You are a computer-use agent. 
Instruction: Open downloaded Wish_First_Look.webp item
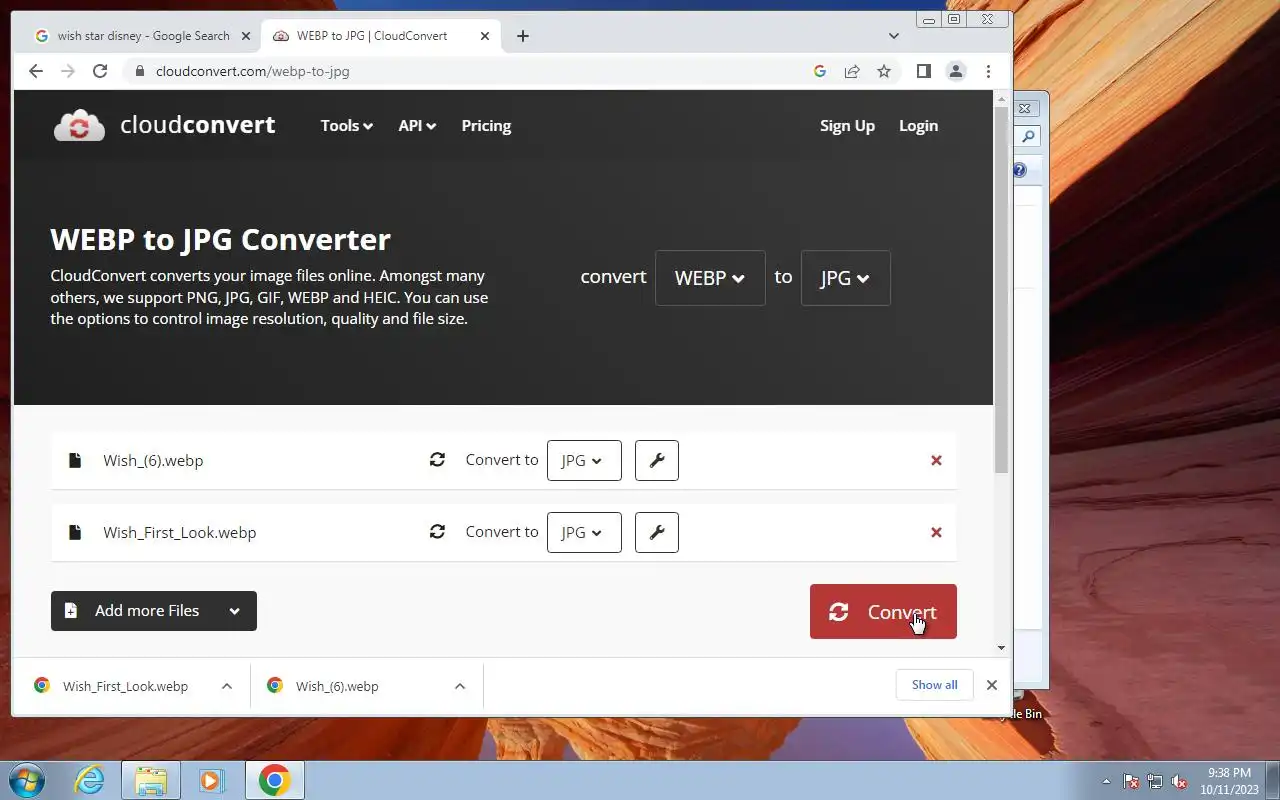(x=125, y=686)
